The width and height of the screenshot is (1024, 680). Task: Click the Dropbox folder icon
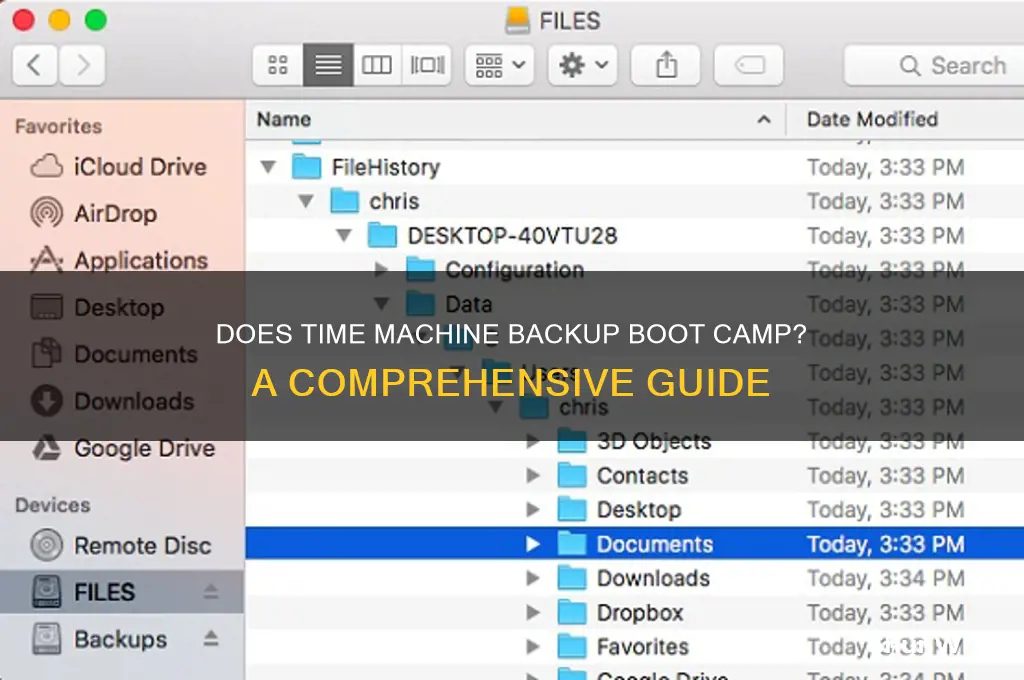click(572, 613)
